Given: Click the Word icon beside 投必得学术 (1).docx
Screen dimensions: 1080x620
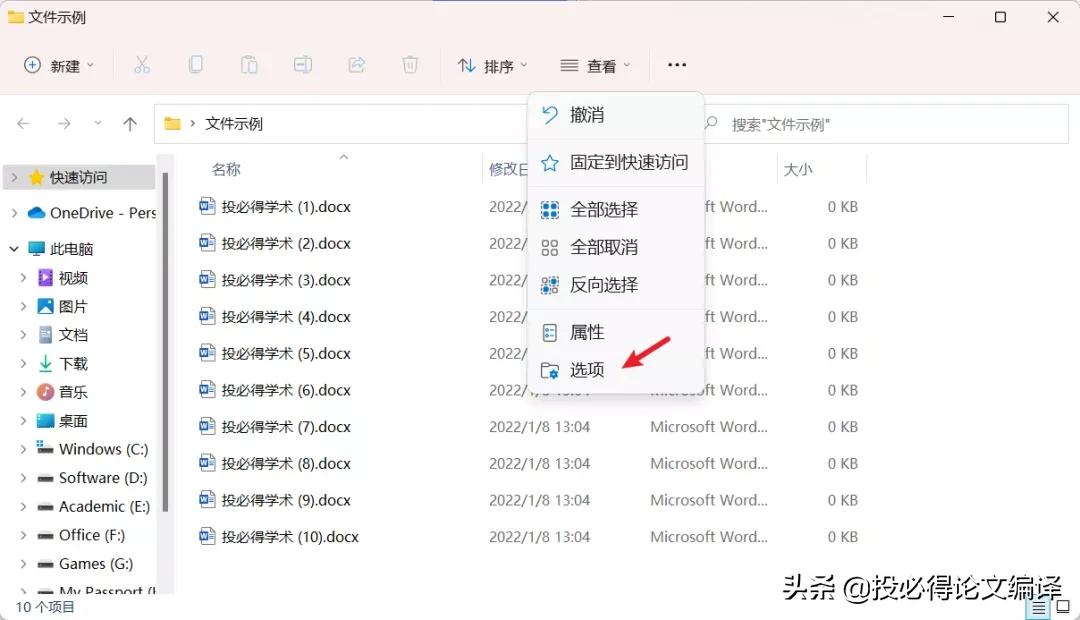Looking at the screenshot, I should pyautogui.click(x=206, y=206).
